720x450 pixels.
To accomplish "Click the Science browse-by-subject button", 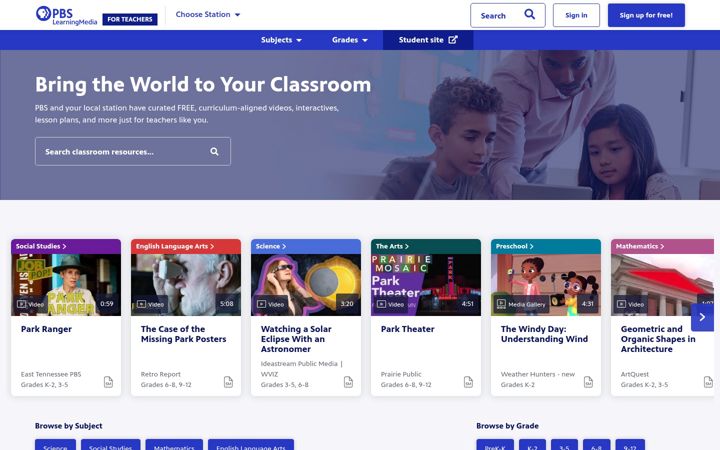I will point(56,445).
